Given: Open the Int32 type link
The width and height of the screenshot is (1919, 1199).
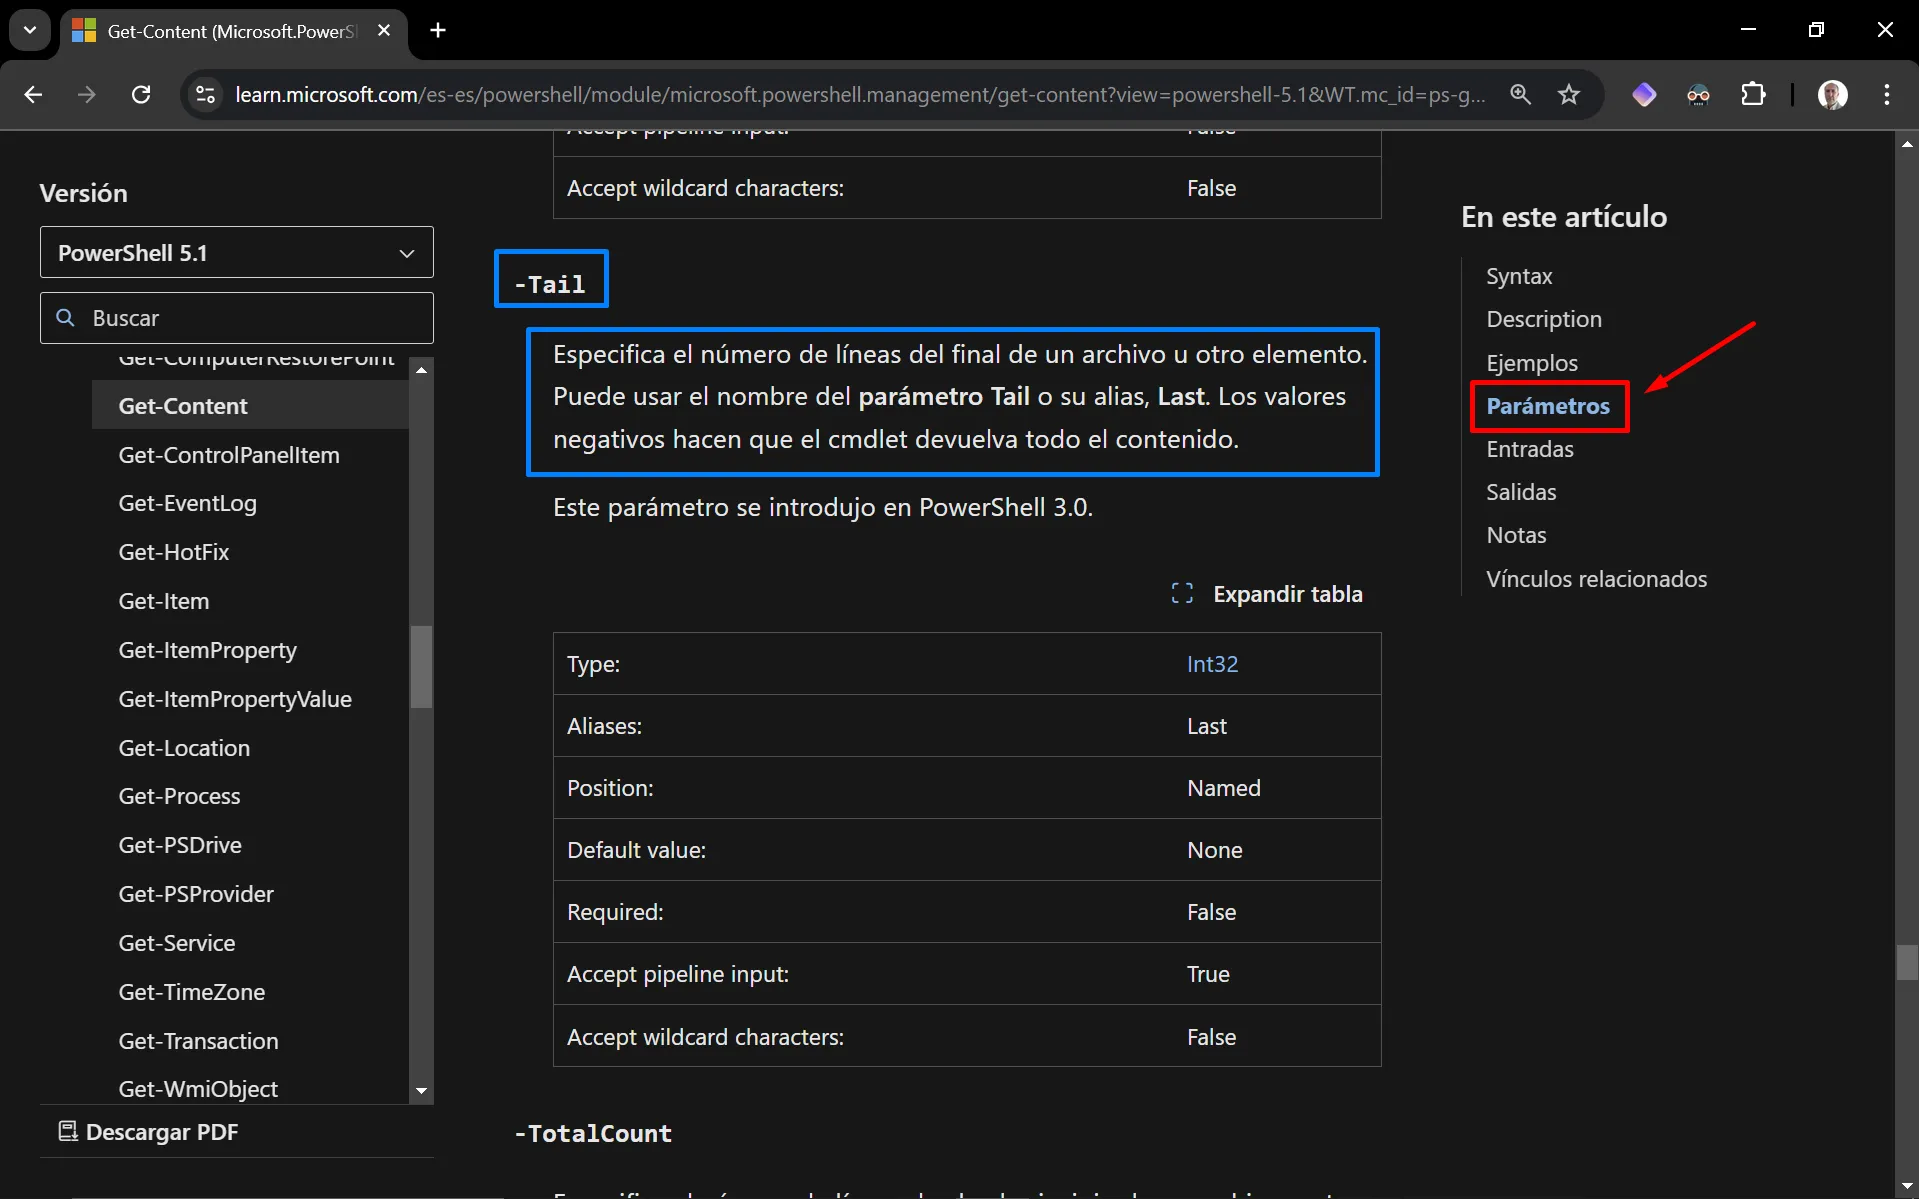Looking at the screenshot, I should click(1212, 664).
